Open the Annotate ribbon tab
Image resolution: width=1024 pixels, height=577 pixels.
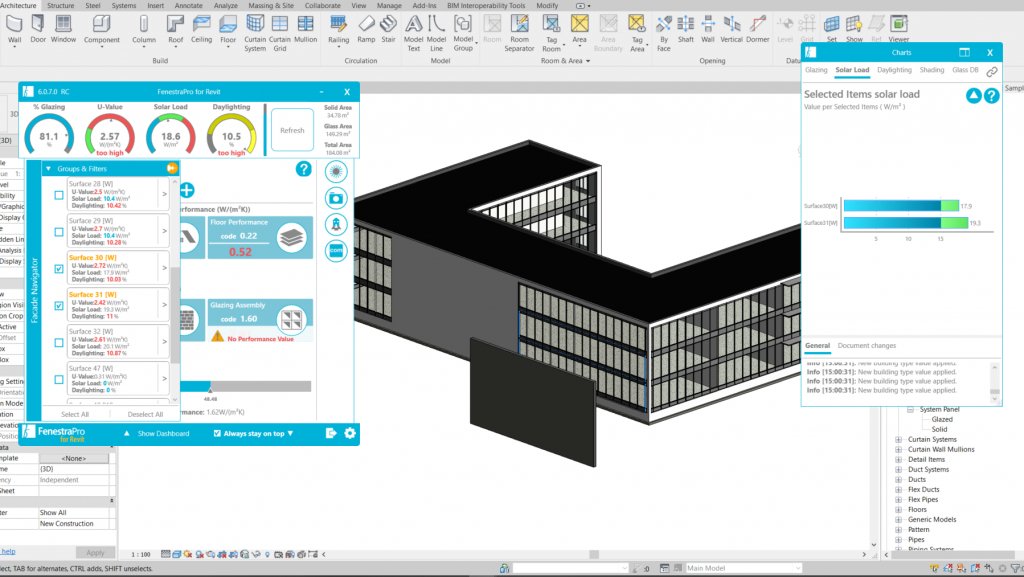coord(189,5)
